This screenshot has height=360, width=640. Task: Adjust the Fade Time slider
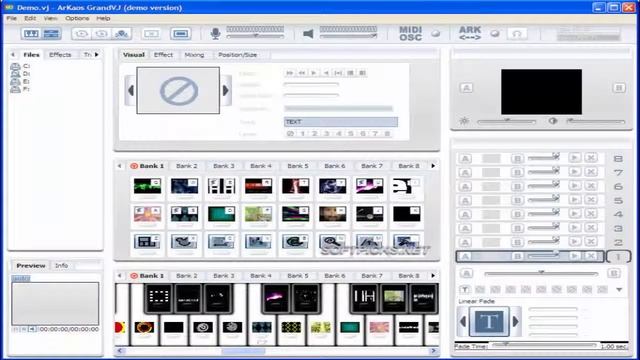pyautogui.click(x=544, y=345)
